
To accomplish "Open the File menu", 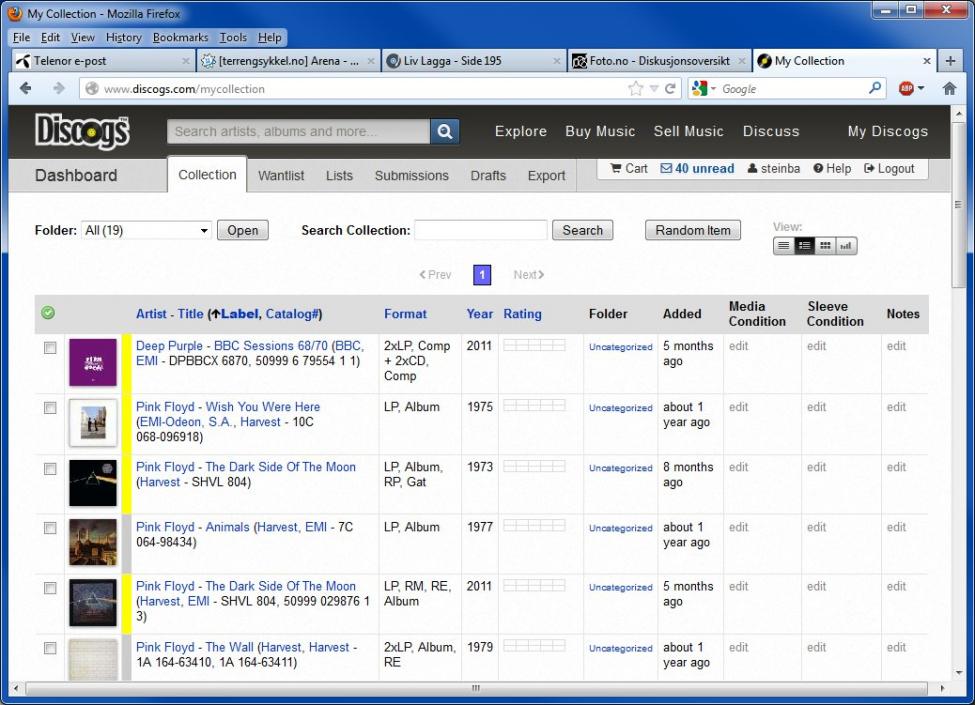I will (x=21, y=37).
